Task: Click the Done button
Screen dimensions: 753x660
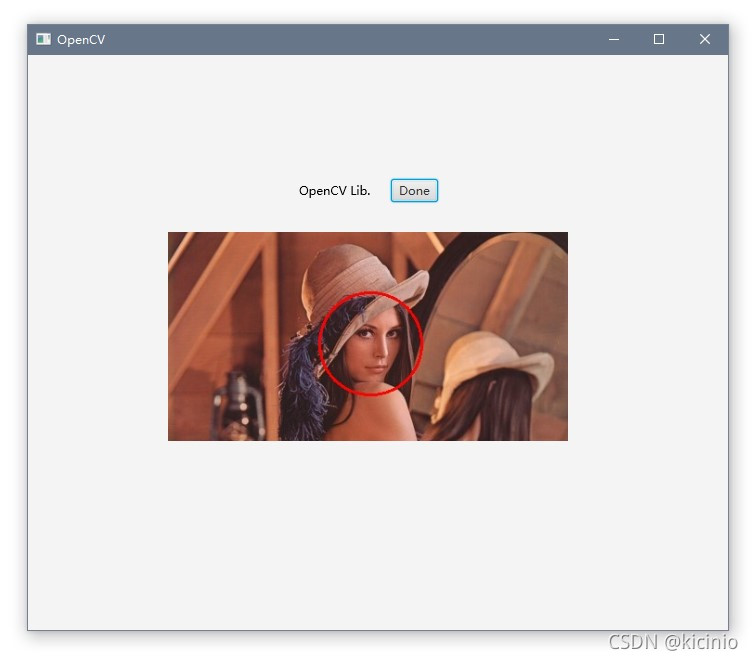Action: 414,191
